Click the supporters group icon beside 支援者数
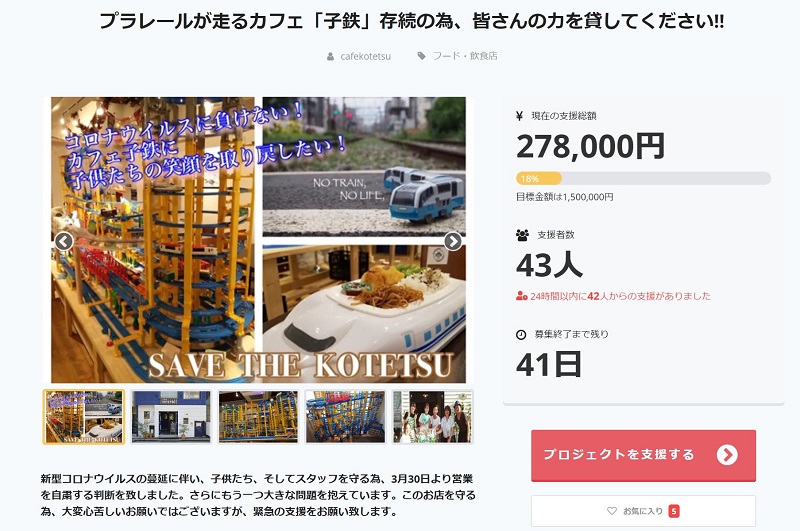Viewport: 800px width, 531px height. [x=522, y=235]
